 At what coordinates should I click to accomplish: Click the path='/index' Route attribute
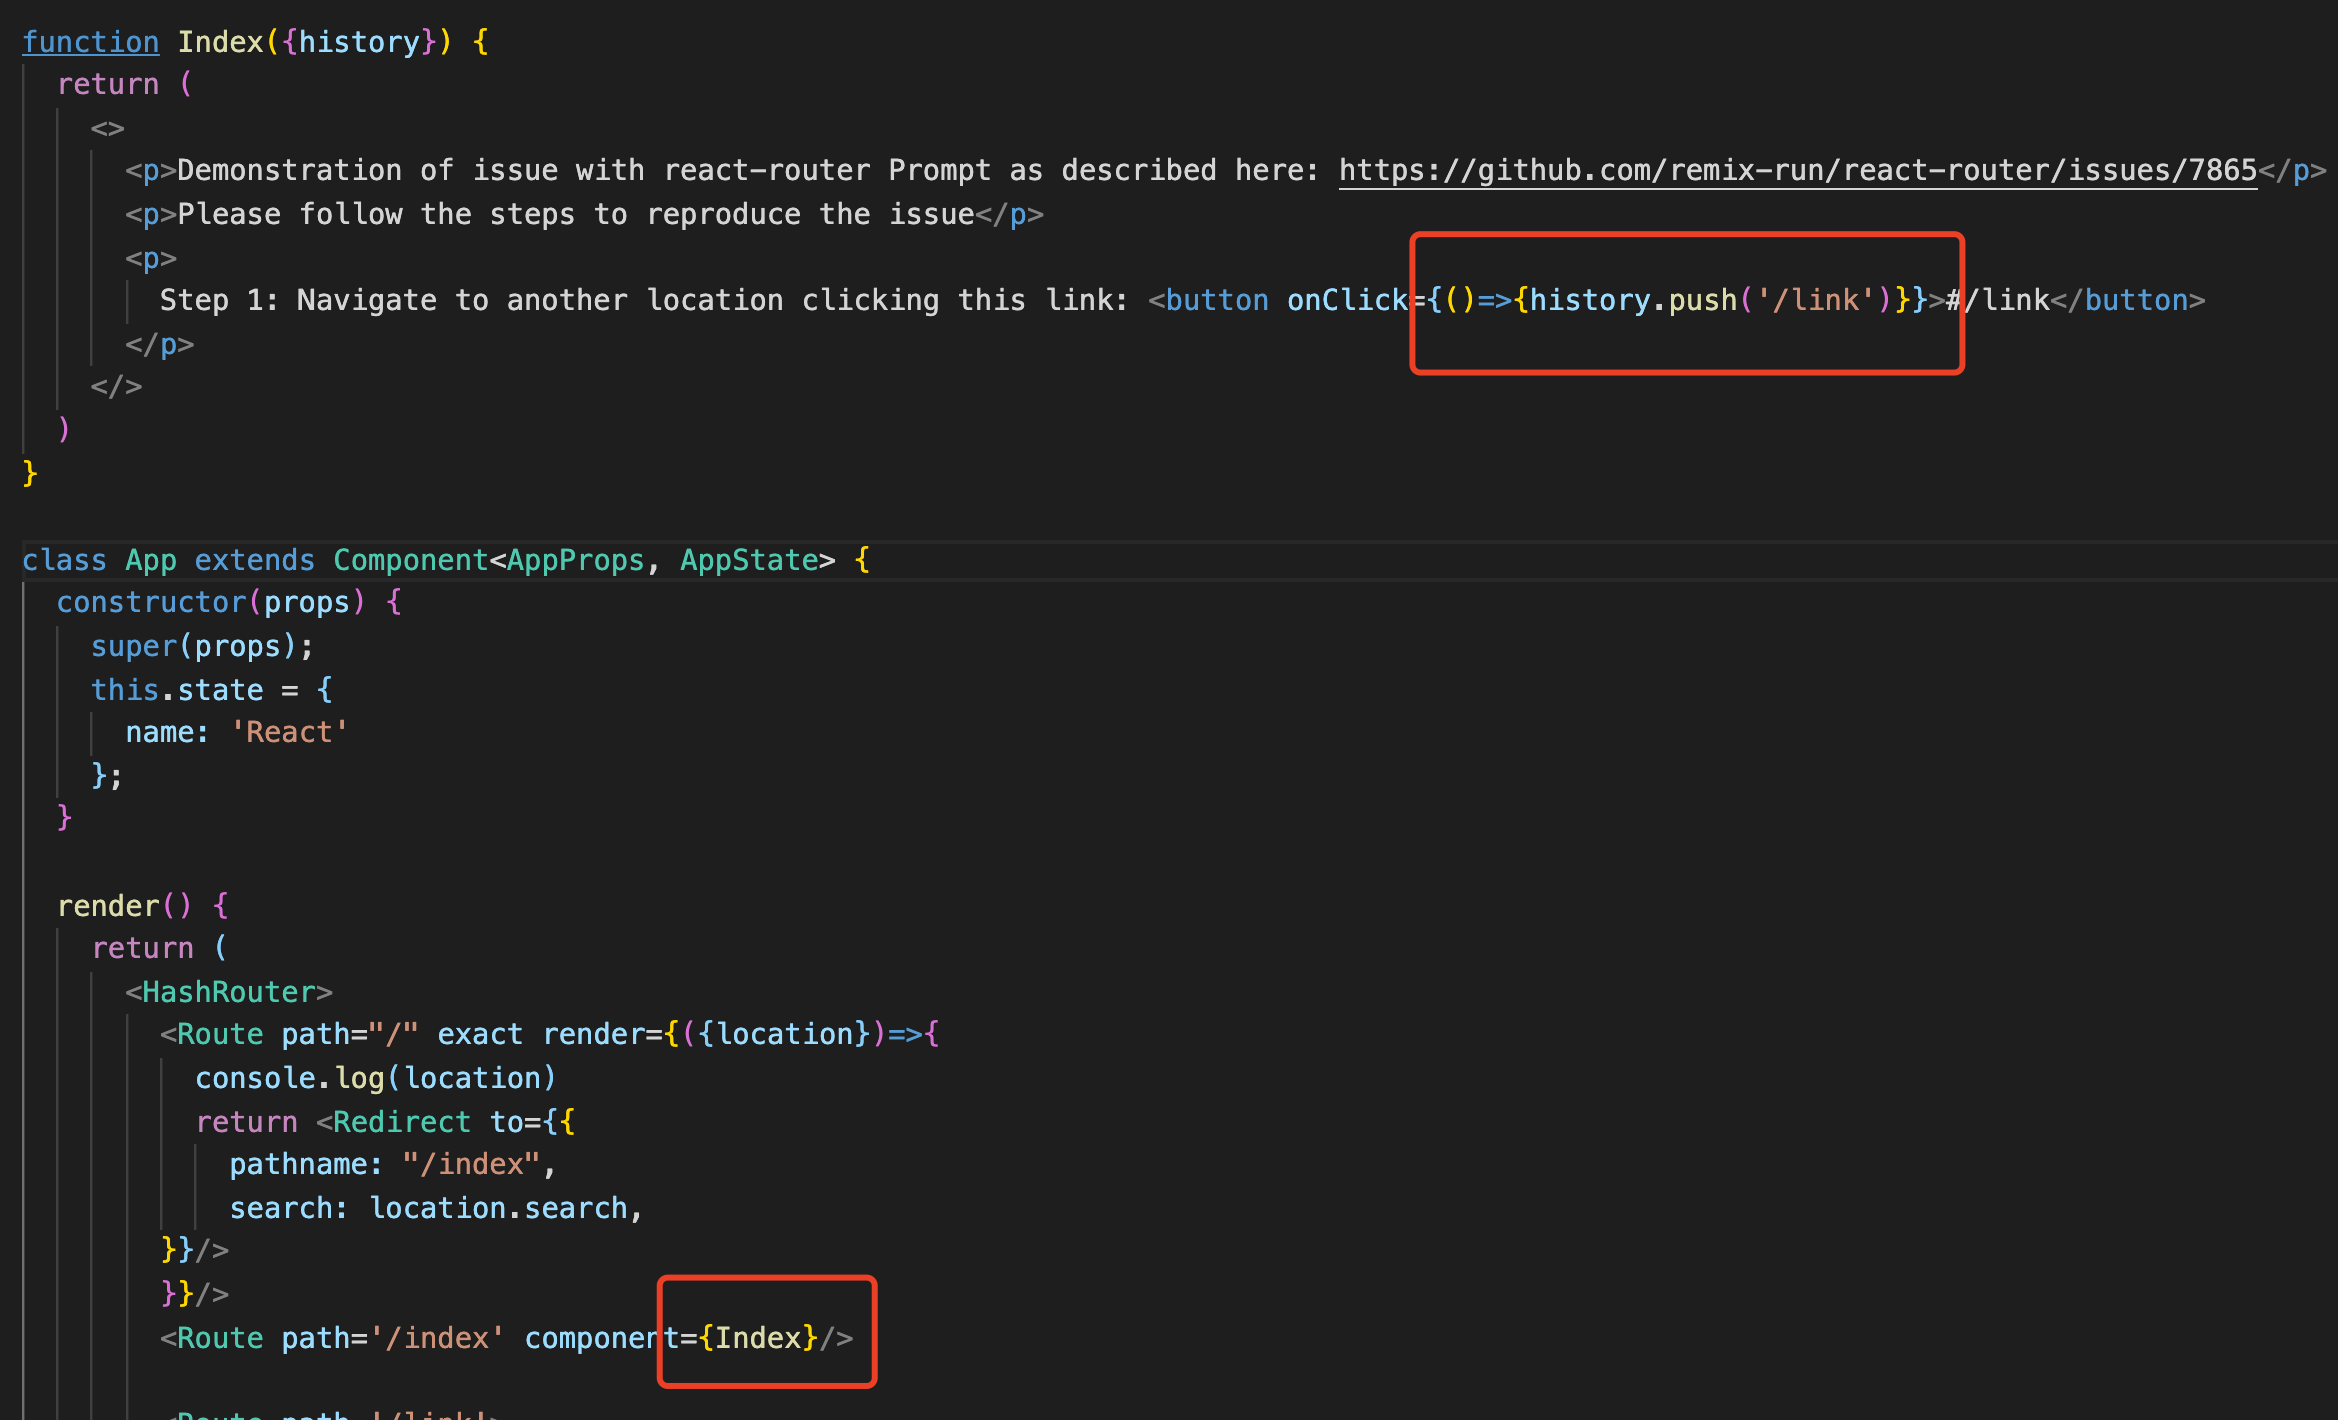391,1338
